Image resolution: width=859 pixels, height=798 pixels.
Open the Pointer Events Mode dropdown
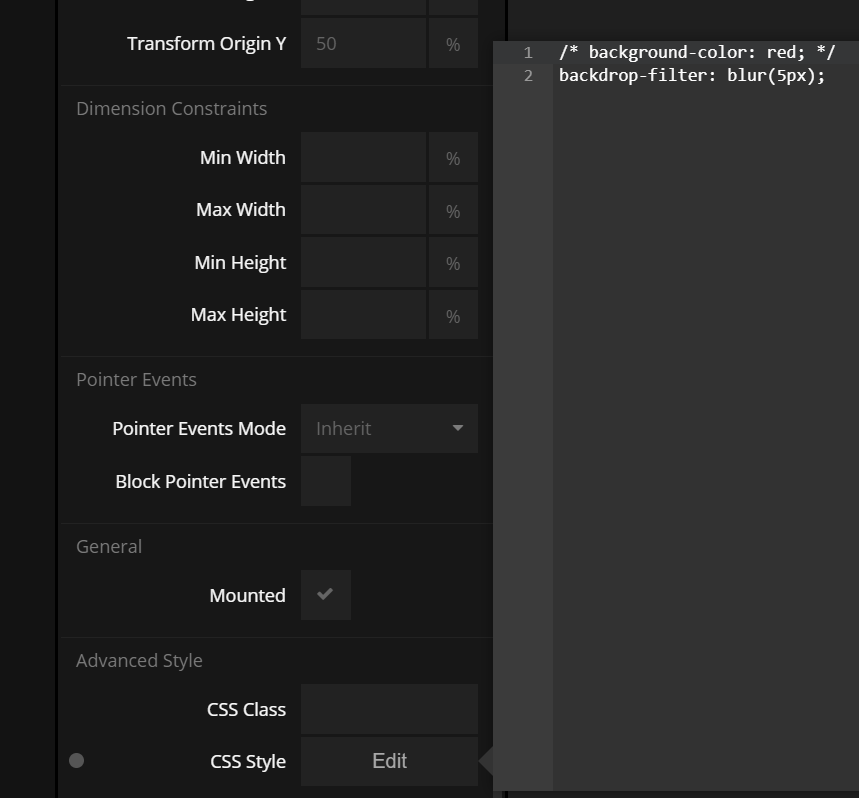click(x=389, y=428)
